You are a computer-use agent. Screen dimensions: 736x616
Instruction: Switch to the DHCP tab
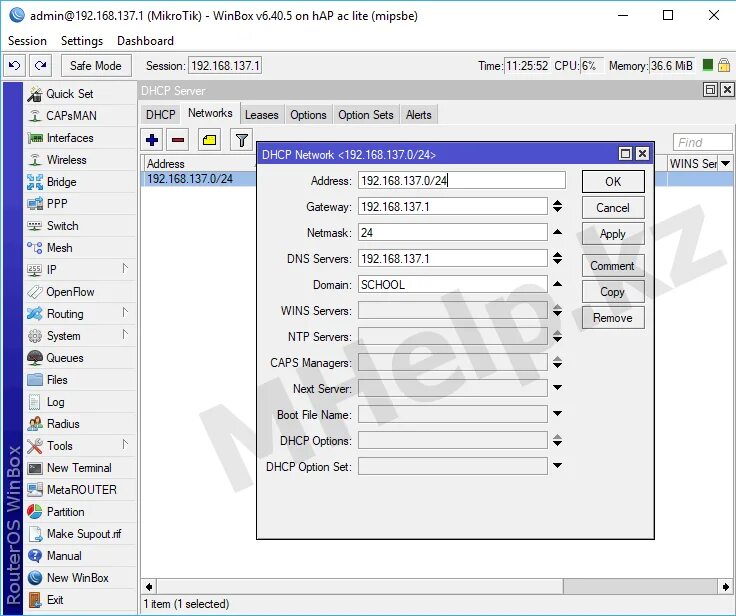coord(161,115)
